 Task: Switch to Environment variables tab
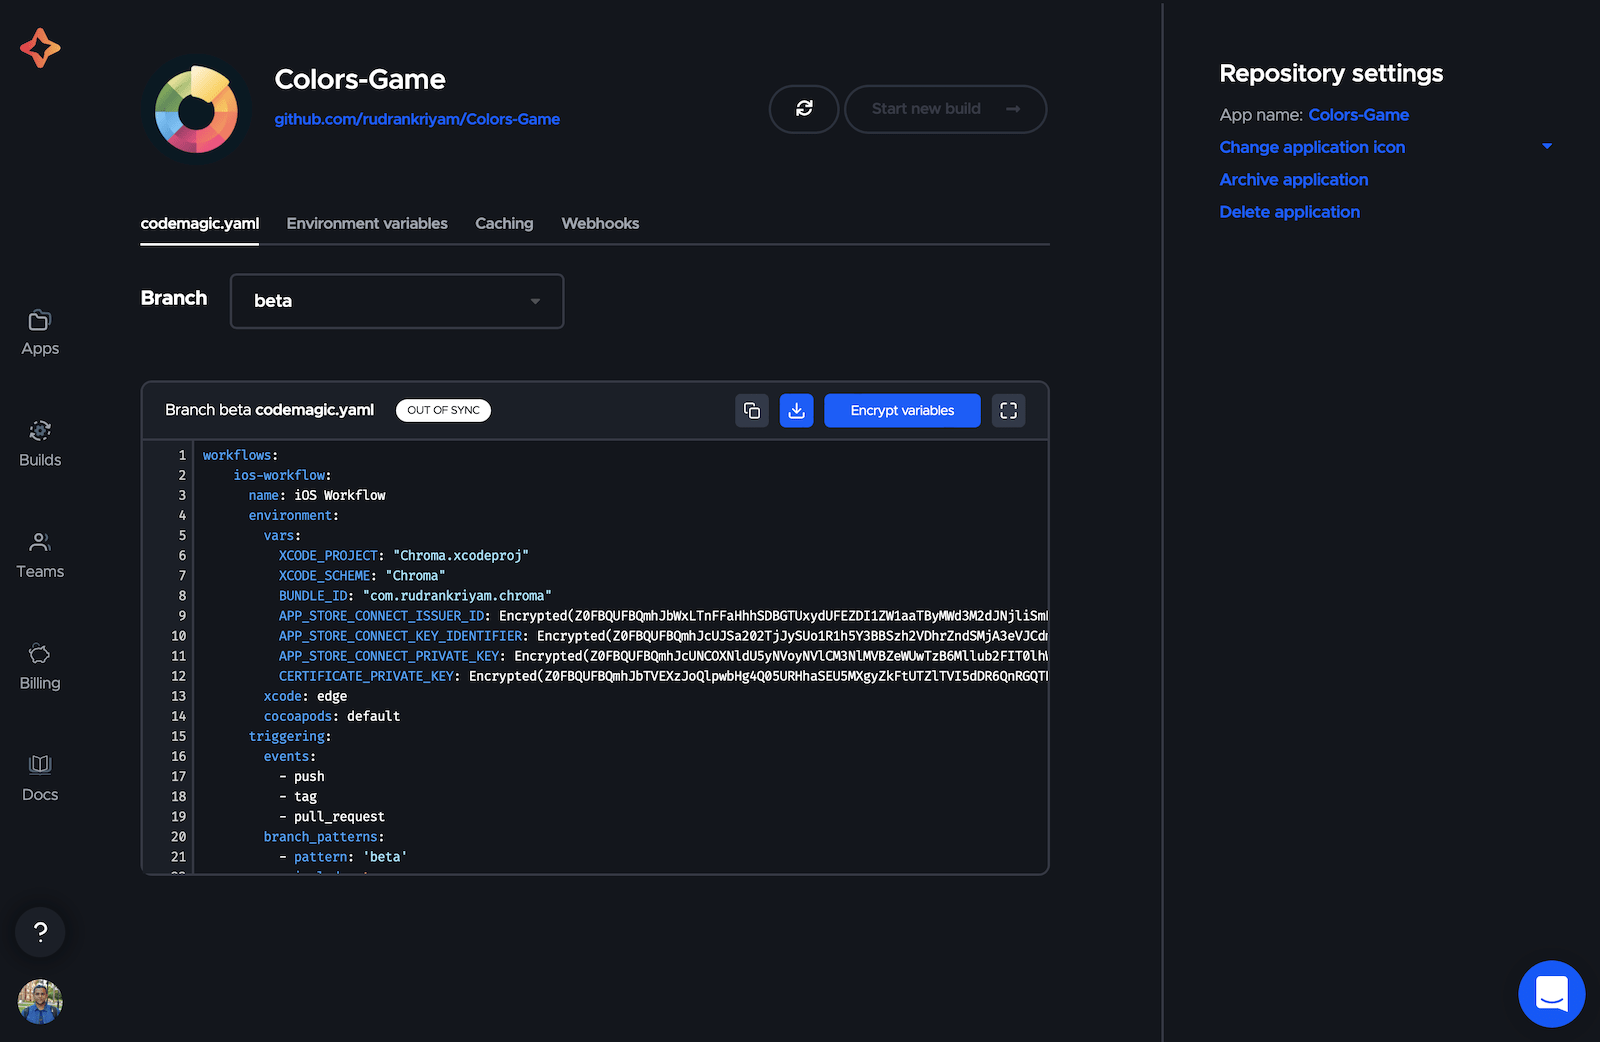click(x=367, y=223)
